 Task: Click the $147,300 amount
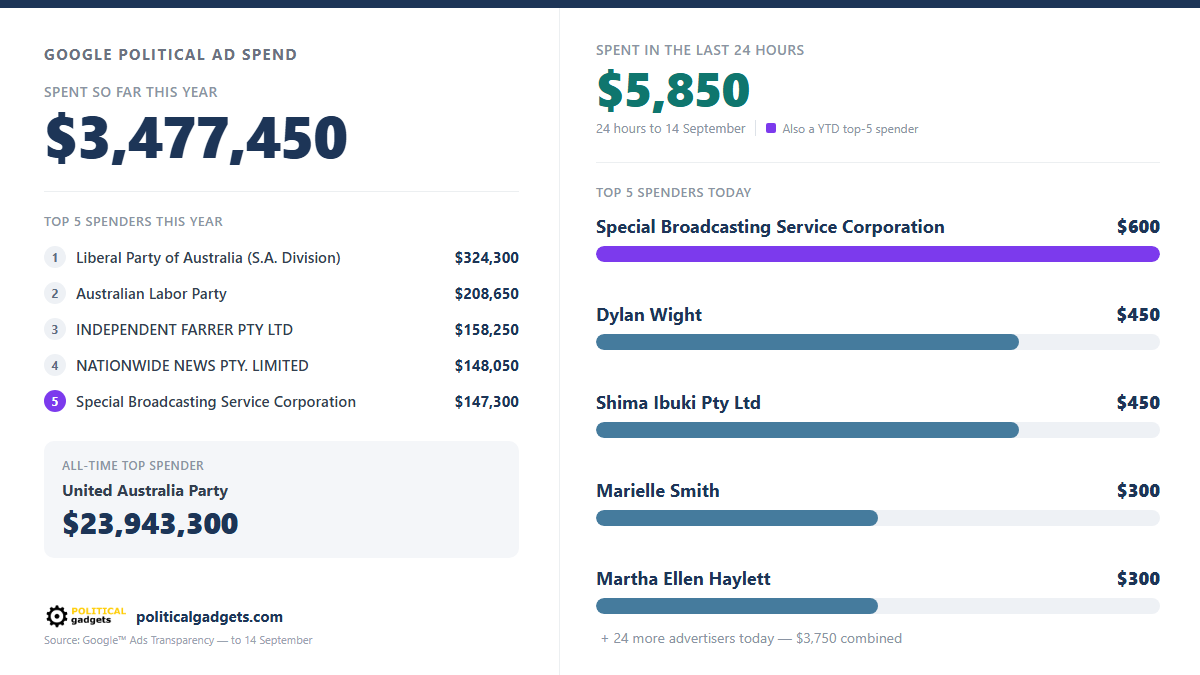487,402
